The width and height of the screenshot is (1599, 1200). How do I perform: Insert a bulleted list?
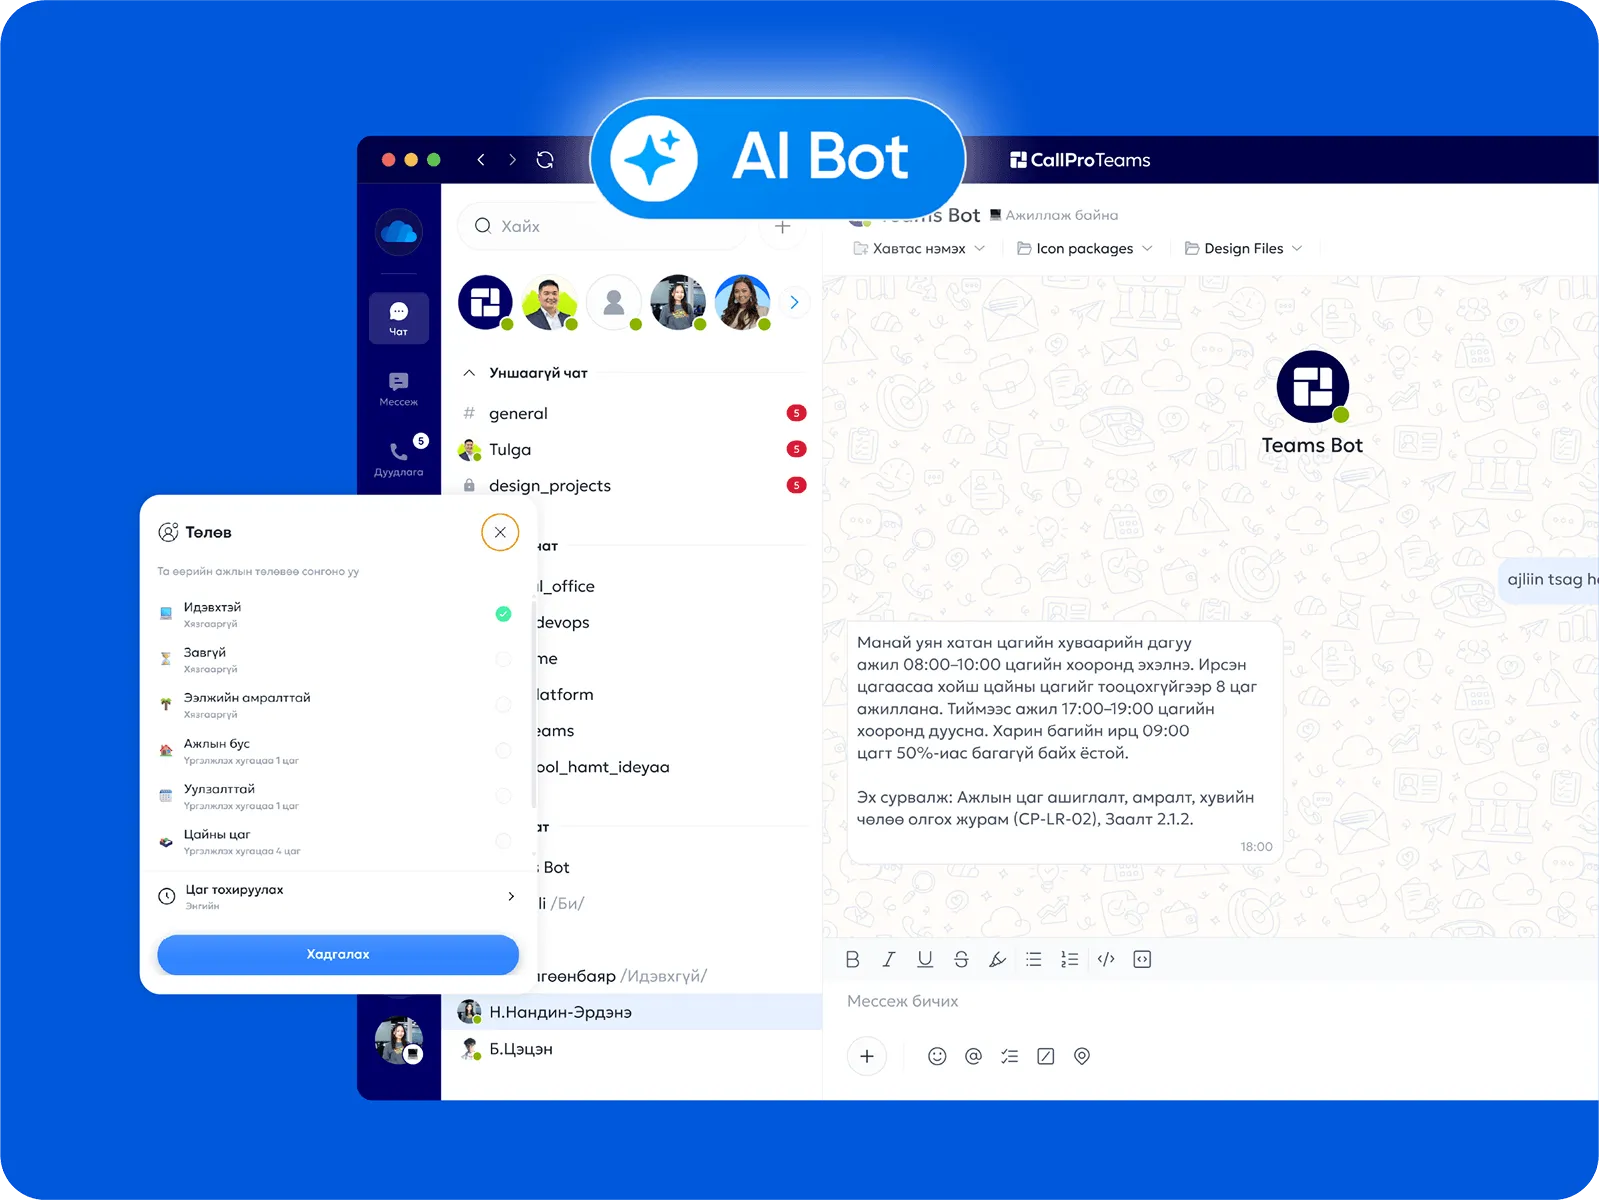click(x=1034, y=959)
